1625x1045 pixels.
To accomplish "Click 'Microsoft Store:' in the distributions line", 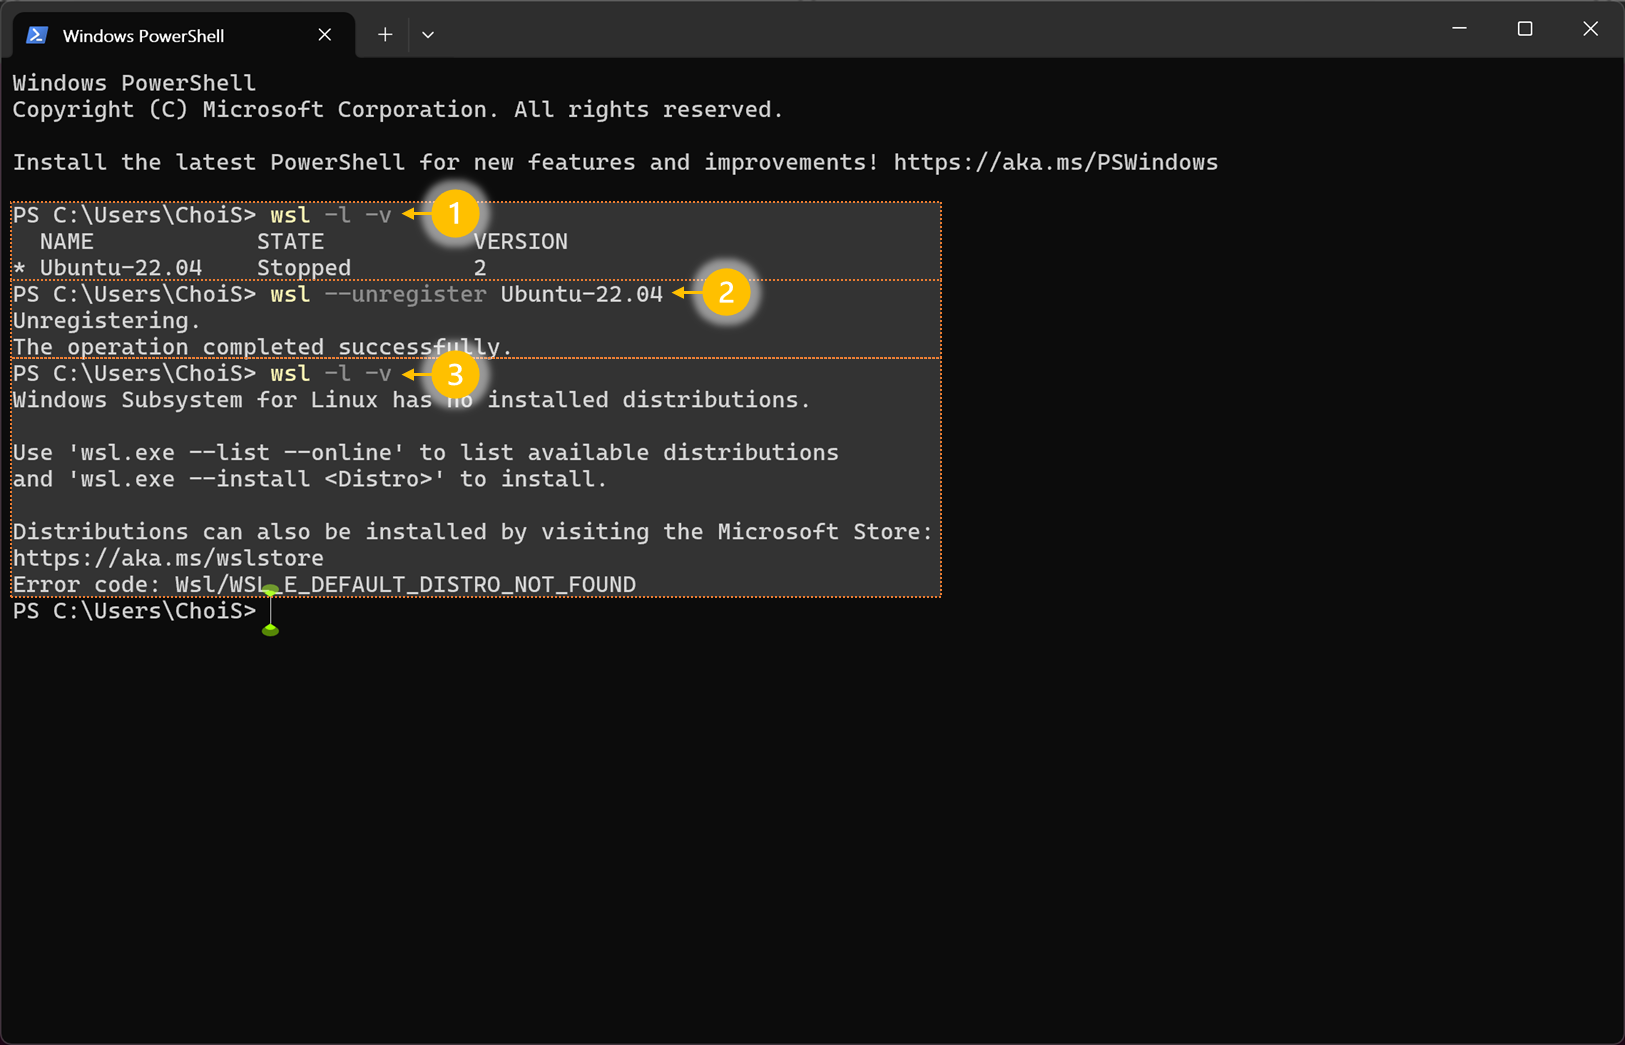I will coord(825,532).
